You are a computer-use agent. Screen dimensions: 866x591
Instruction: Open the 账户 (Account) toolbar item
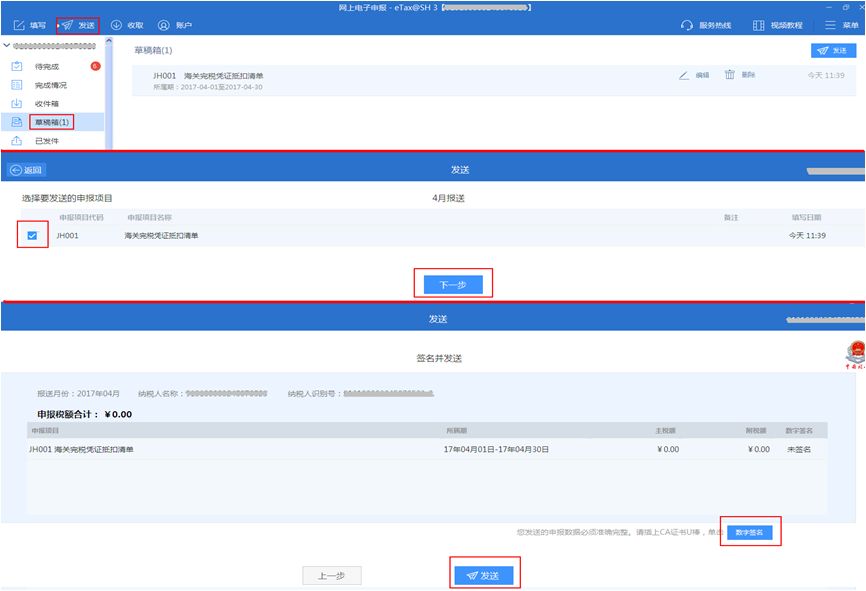click(164, 25)
